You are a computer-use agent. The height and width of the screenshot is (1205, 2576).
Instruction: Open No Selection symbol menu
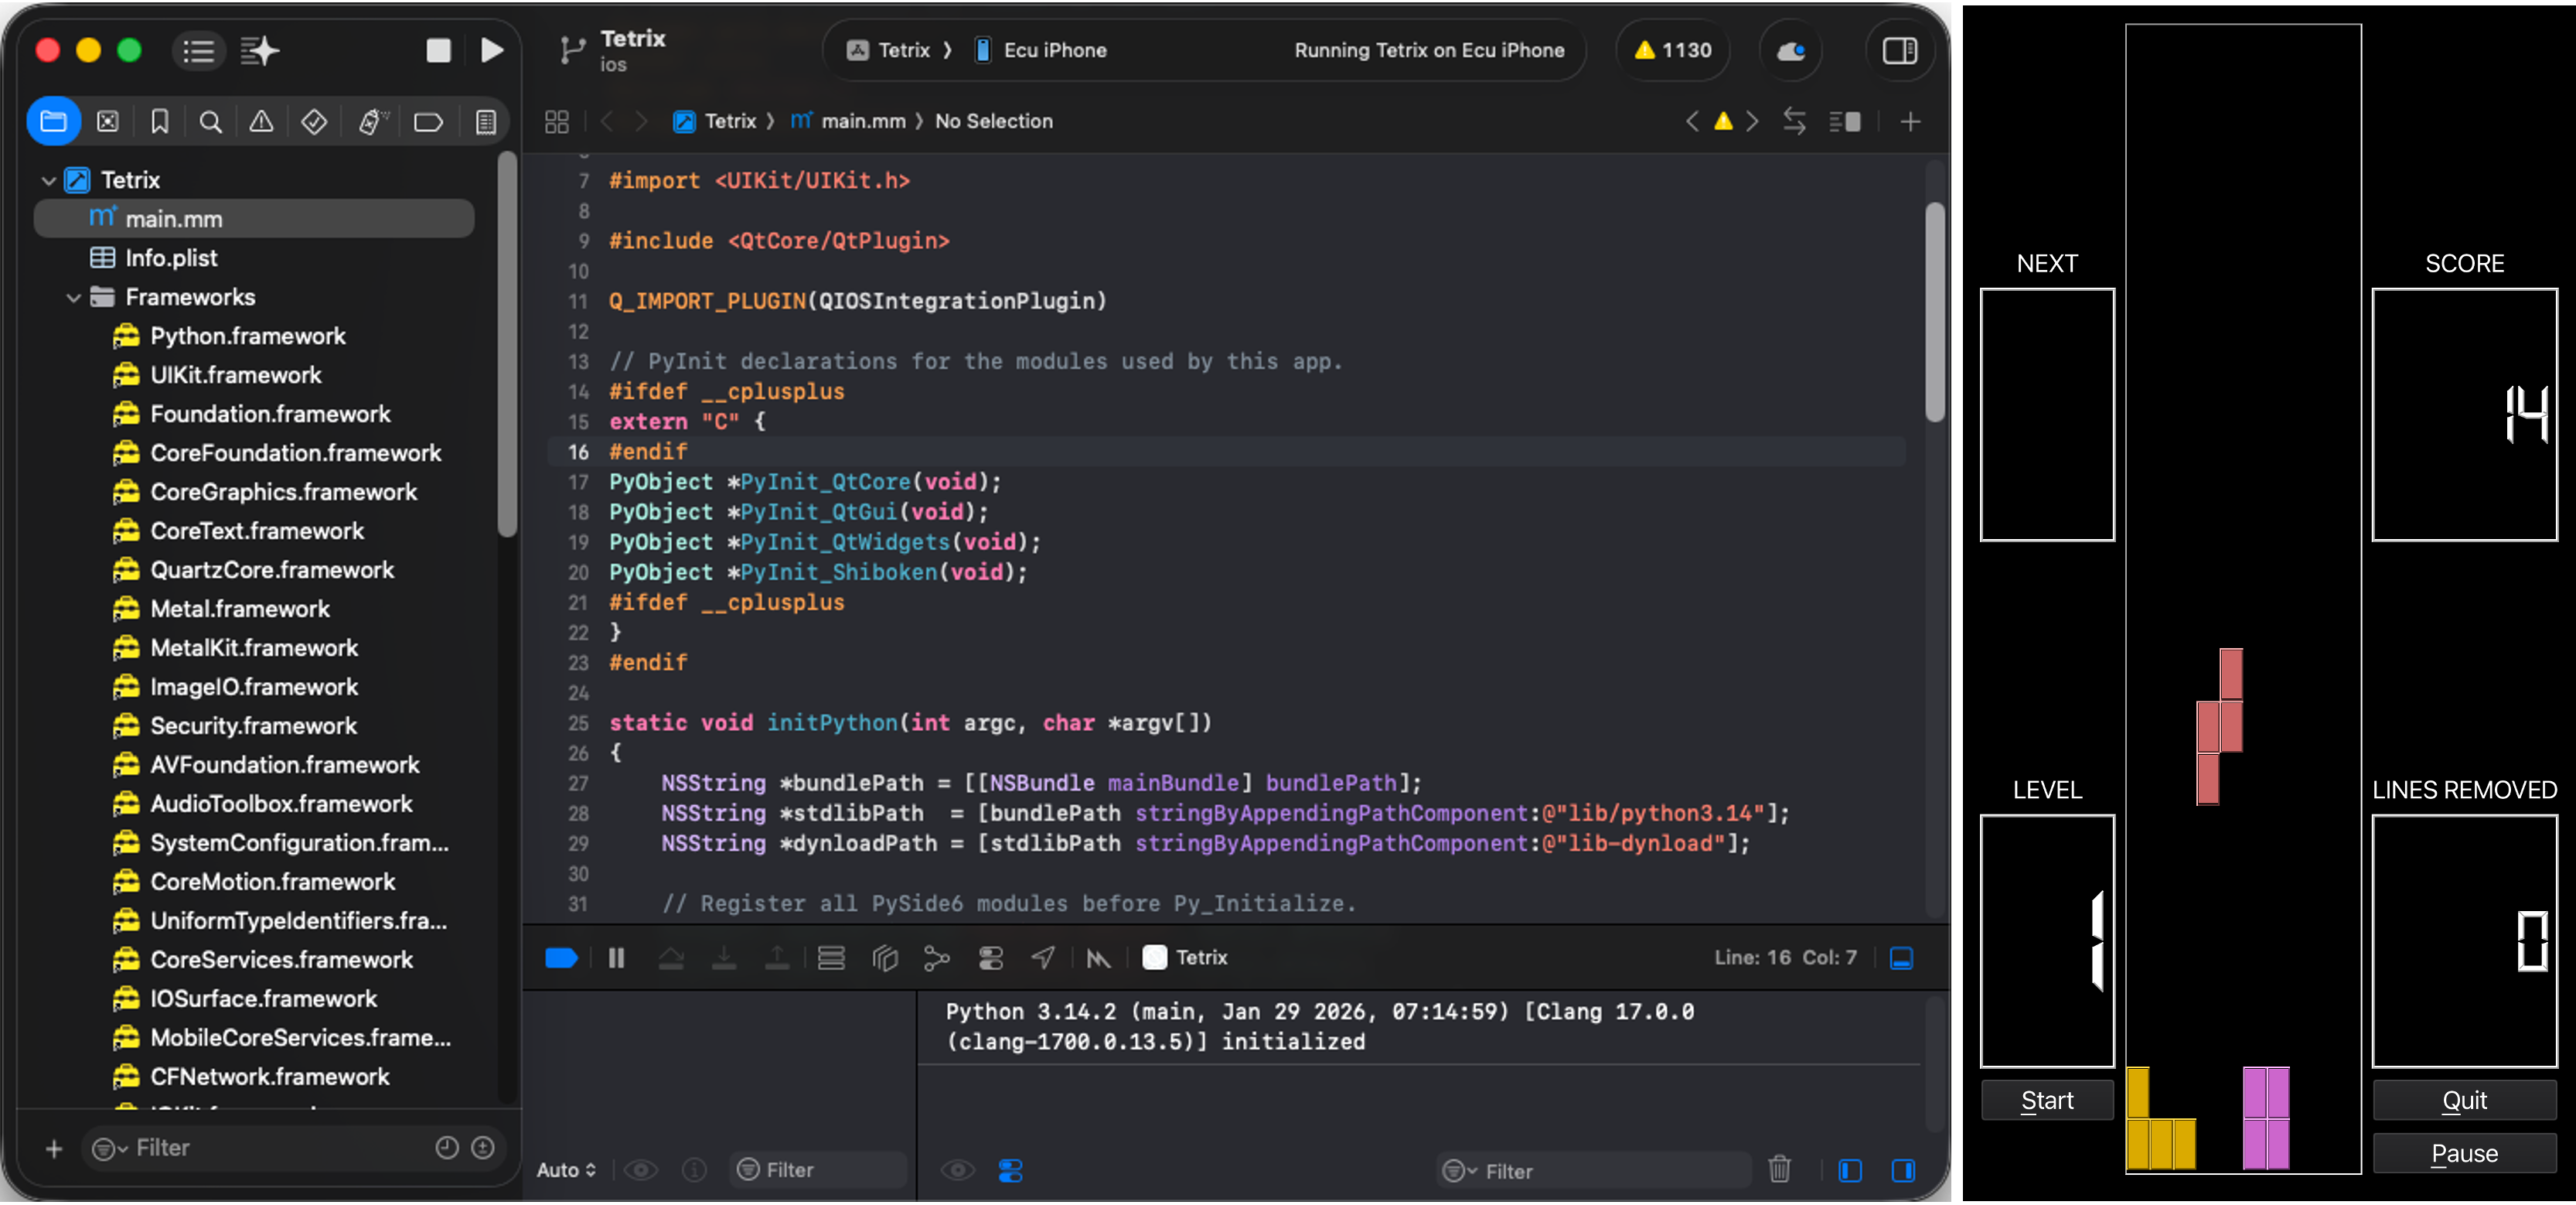click(993, 122)
